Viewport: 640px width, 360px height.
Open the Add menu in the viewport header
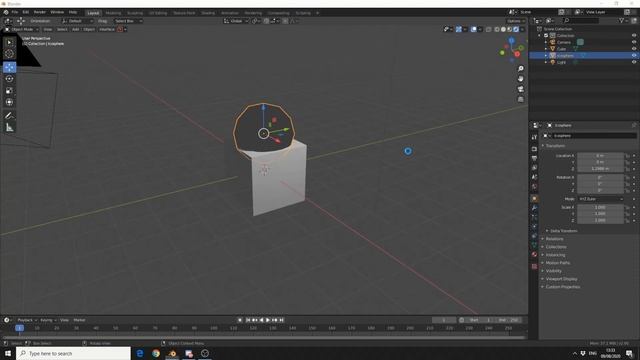pyautogui.click(x=76, y=29)
